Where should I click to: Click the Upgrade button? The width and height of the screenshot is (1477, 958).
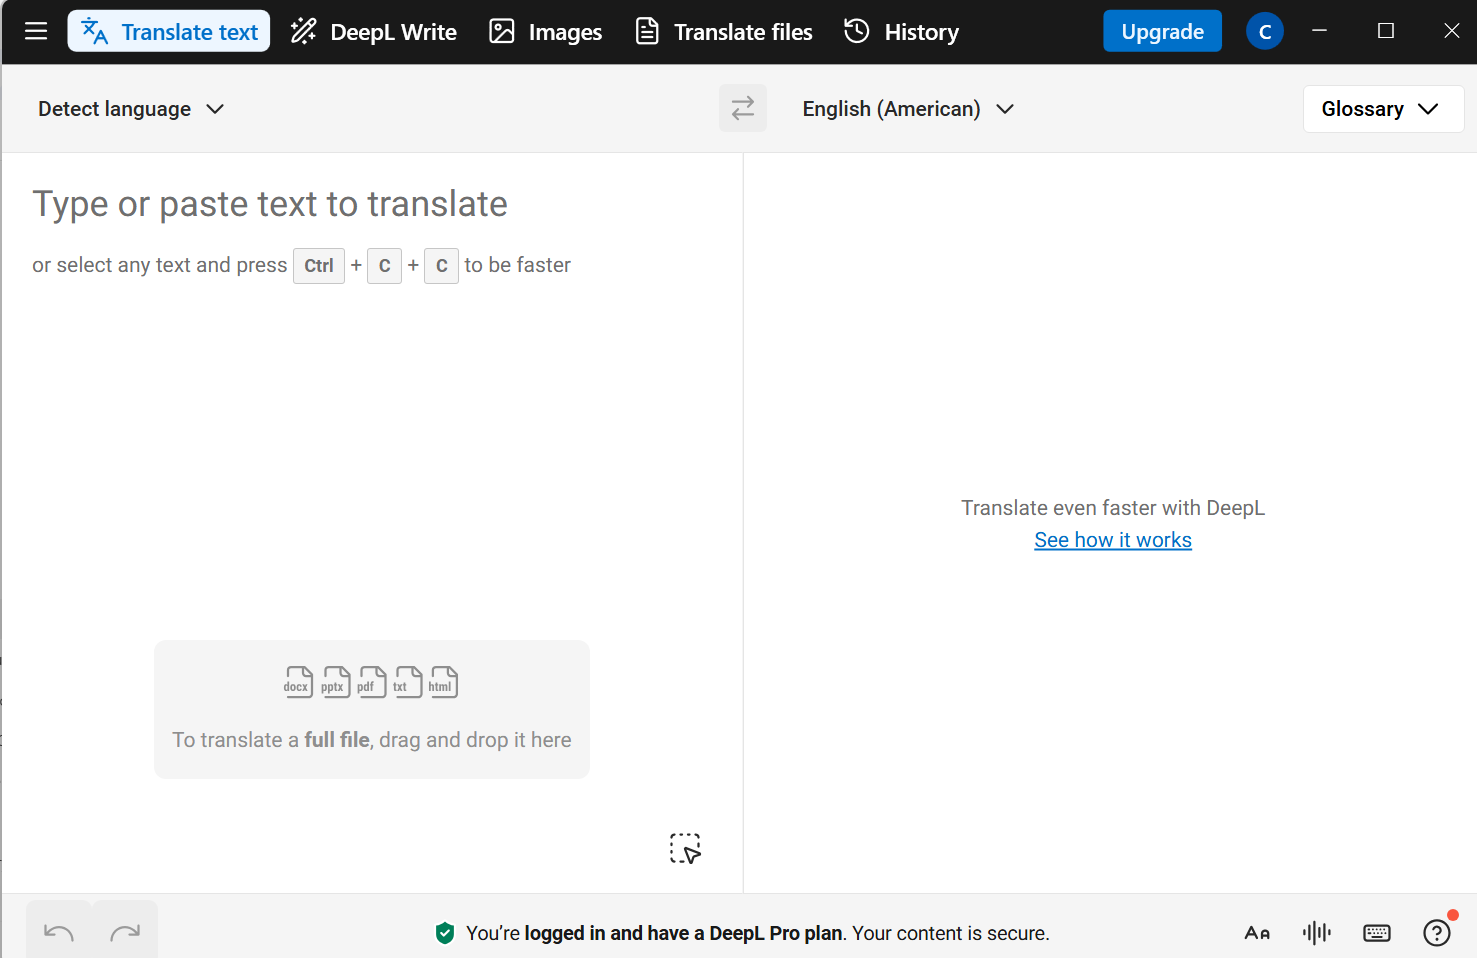click(1162, 31)
